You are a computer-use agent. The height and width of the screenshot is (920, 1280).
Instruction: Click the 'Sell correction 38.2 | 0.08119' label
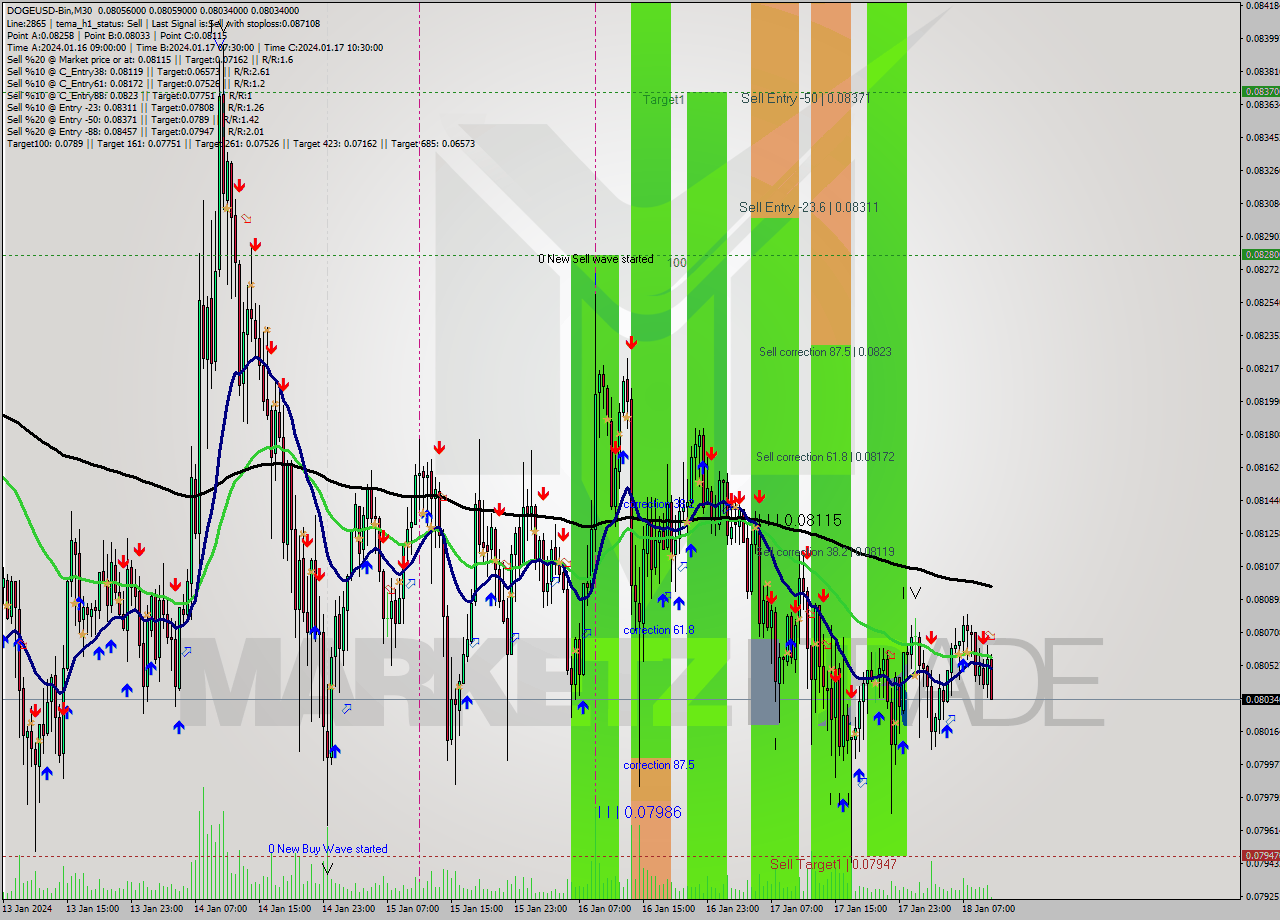pyautogui.click(x=825, y=552)
